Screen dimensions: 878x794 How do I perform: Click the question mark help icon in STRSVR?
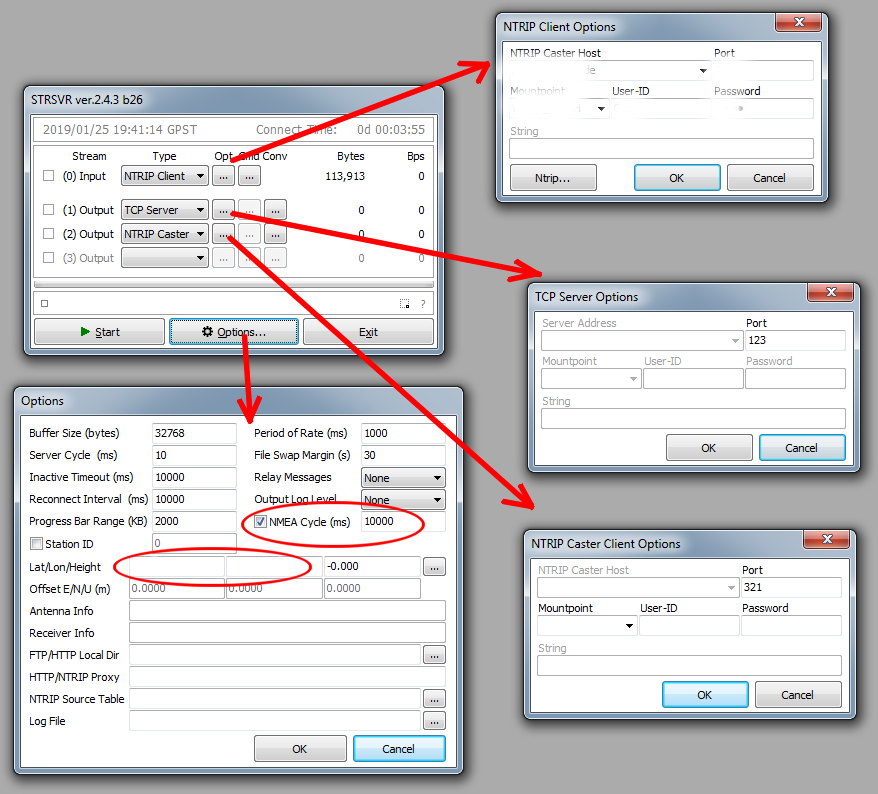[x=423, y=304]
